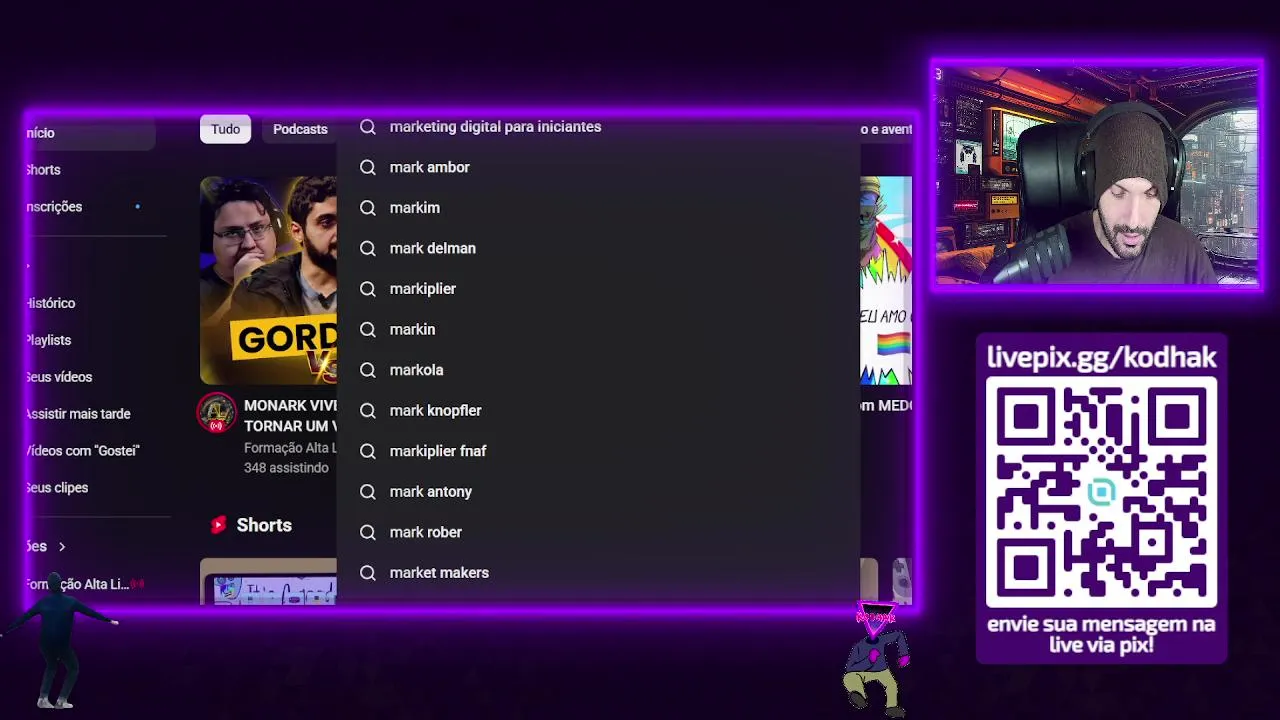Click live indicator next to Formação Alta Li...

[x=137, y=584]
